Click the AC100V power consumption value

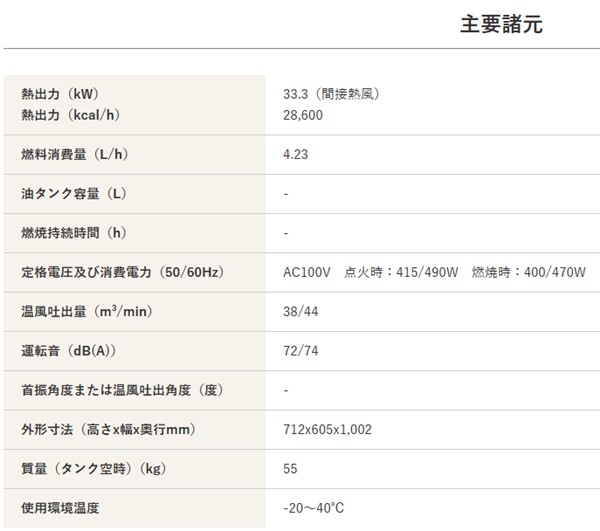tap(434, 272)
